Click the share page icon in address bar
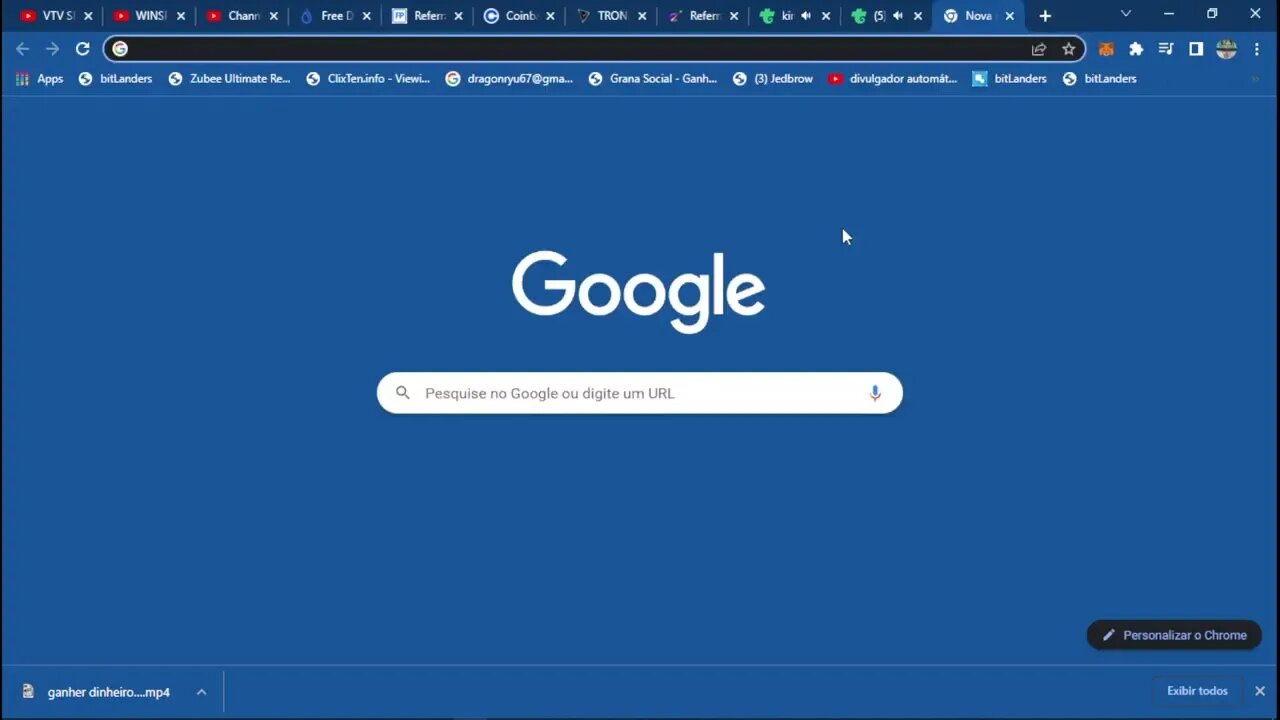 [x=1039, y=49]
